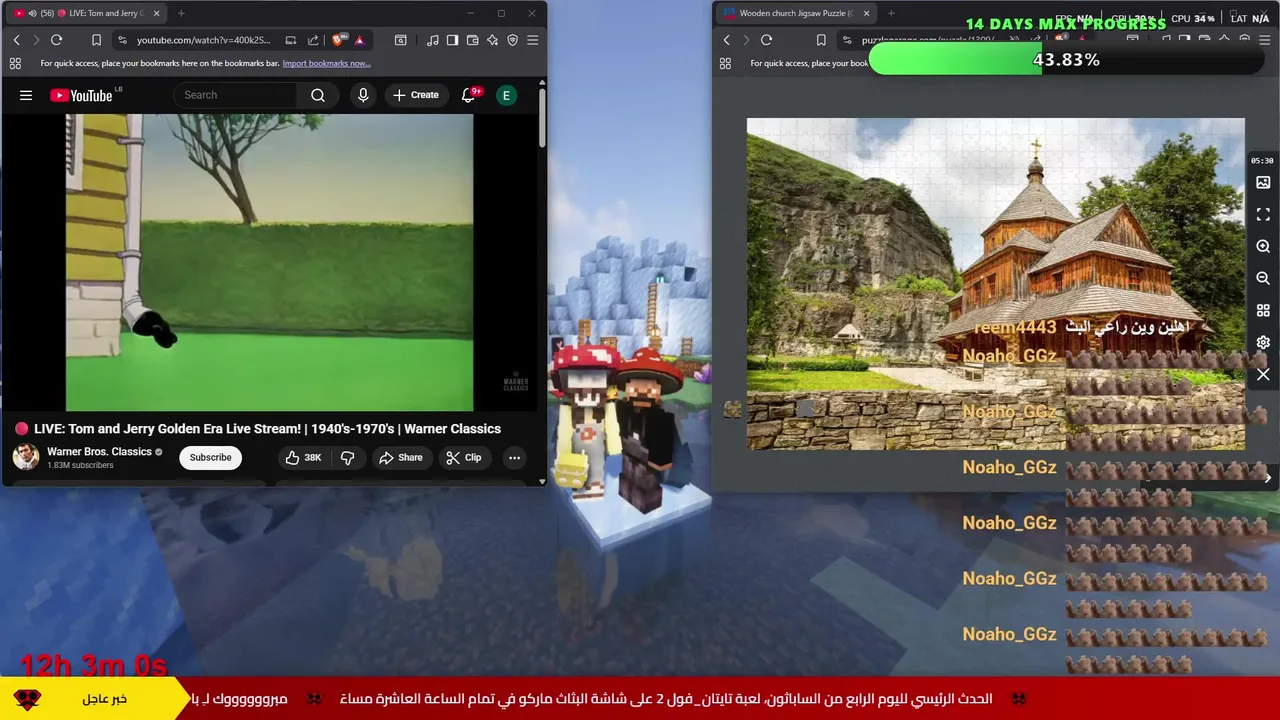The width and height of the screenshot is (1280, 720).
Task: Go back in the YouTube browser window
Action: click(x=16, y=40)
